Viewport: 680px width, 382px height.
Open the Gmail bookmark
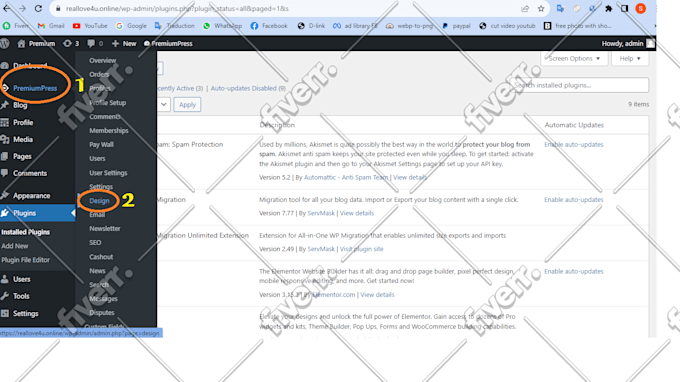pyautogui.click(x=51, y=26)
